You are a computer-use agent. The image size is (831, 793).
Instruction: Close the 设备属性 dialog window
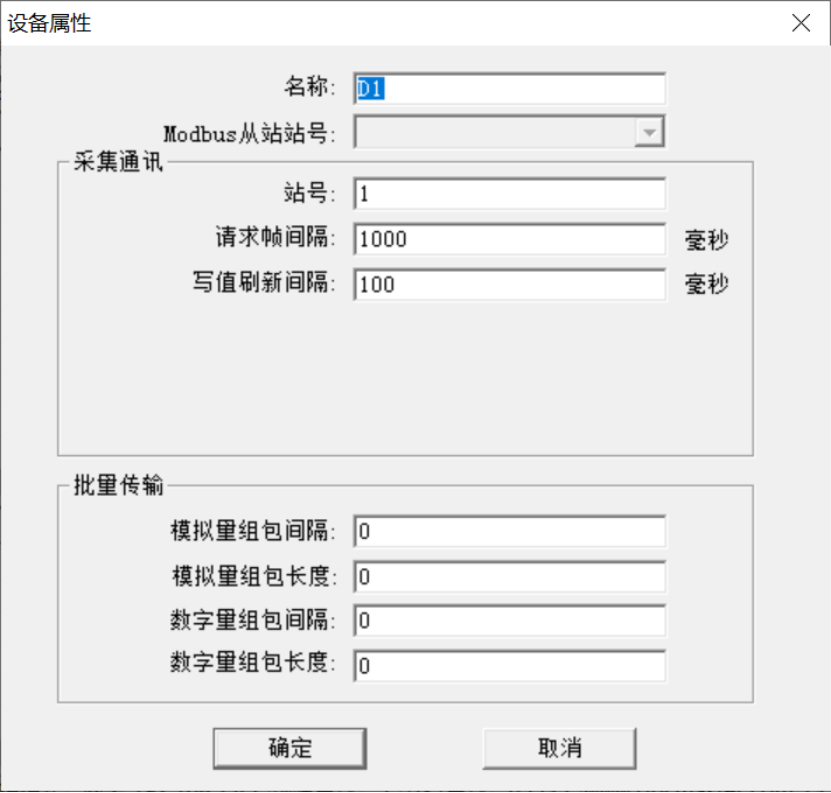tap(801, 23)
